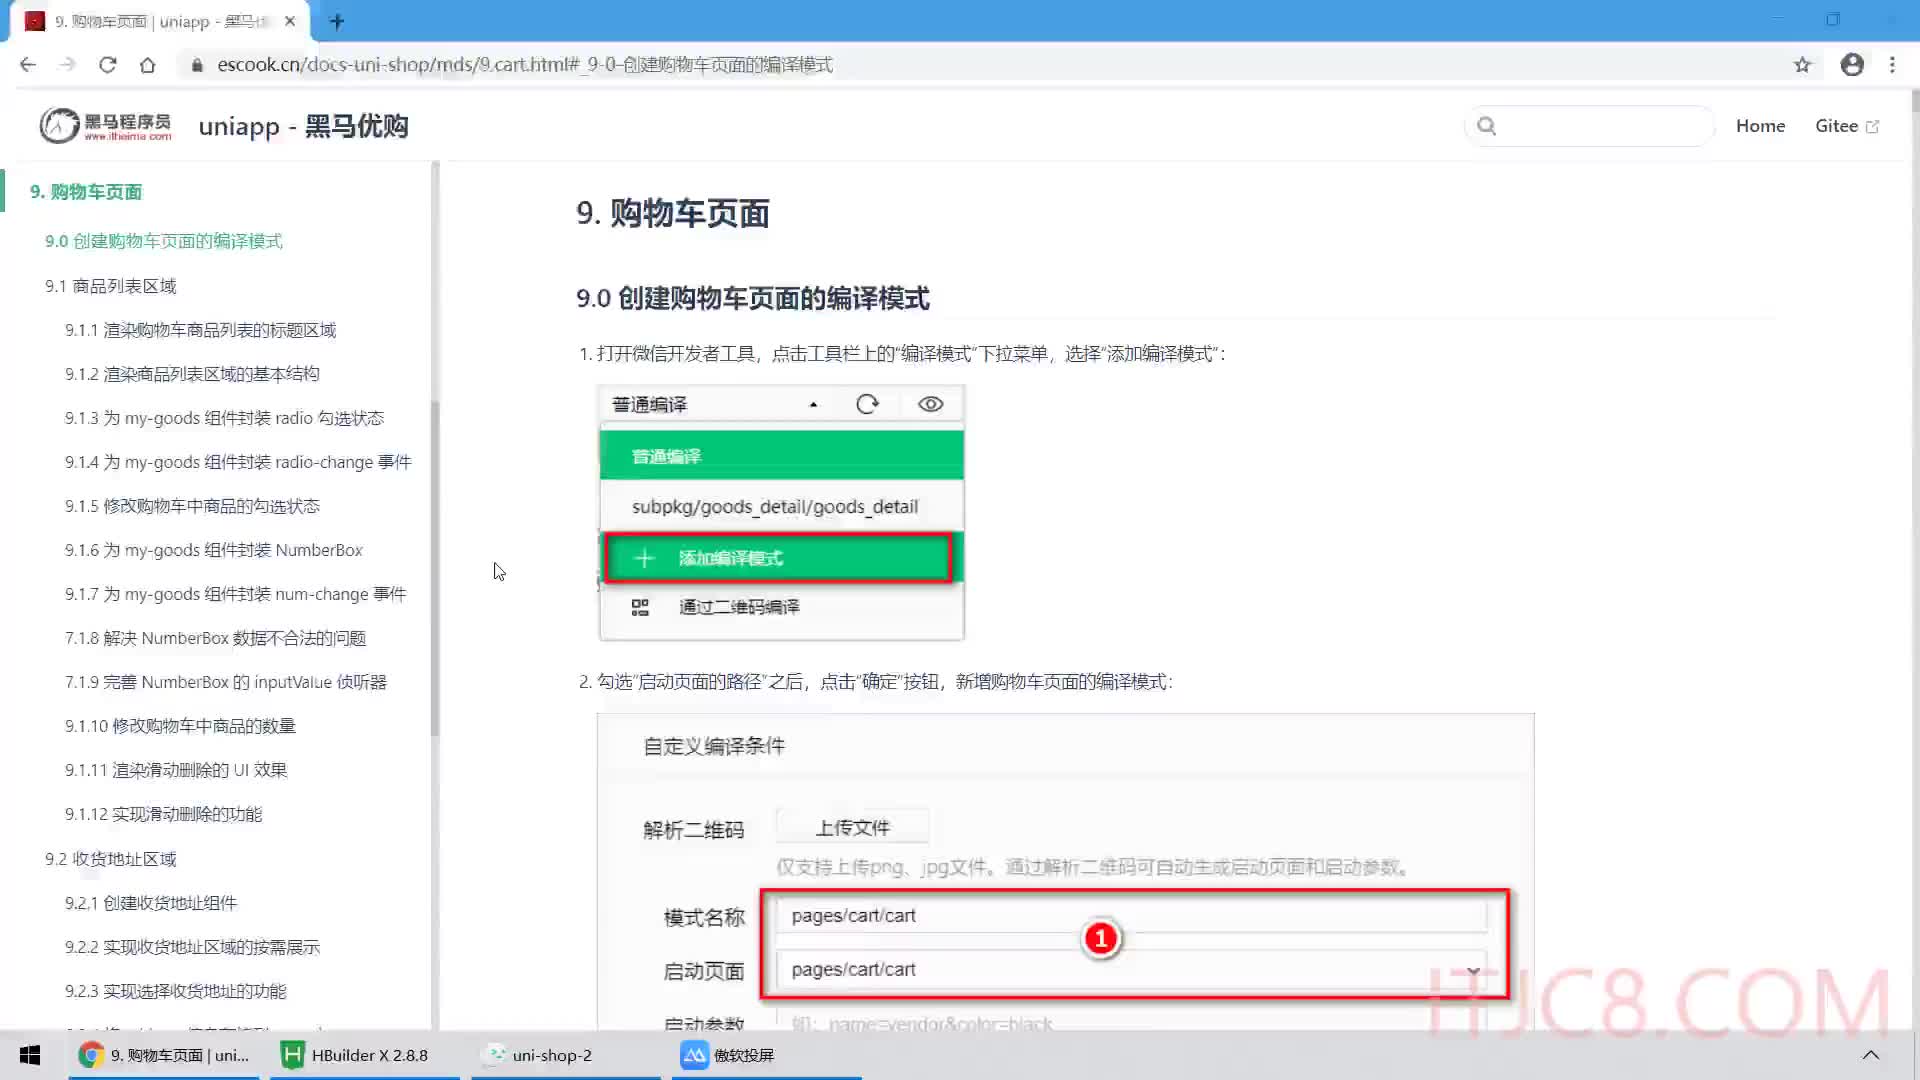Open sidebar item 9.1.4 radio-change 事件

(238, 462)
